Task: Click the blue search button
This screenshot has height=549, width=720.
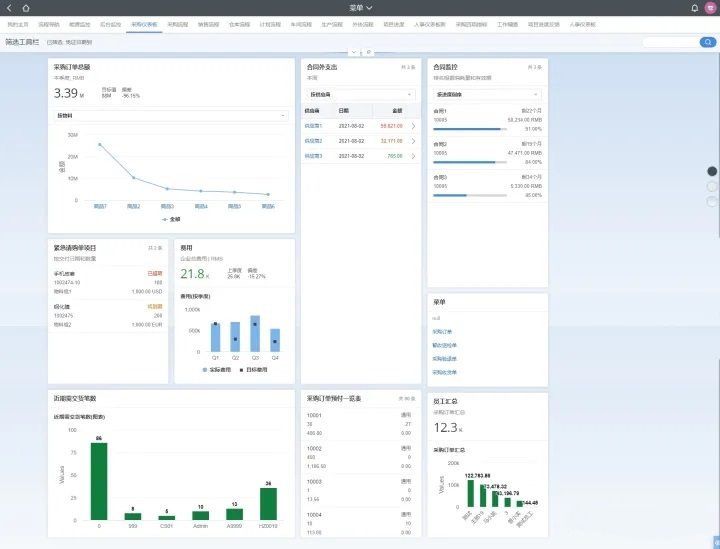Action: (708, 42)
